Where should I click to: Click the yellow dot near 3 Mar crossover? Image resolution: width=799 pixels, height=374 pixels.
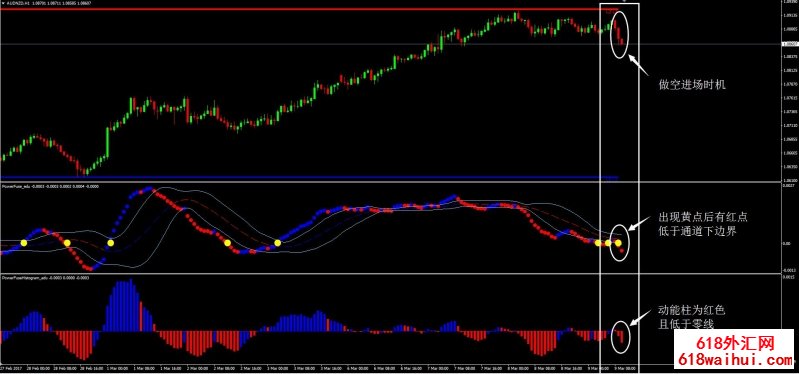click(278, 243)
